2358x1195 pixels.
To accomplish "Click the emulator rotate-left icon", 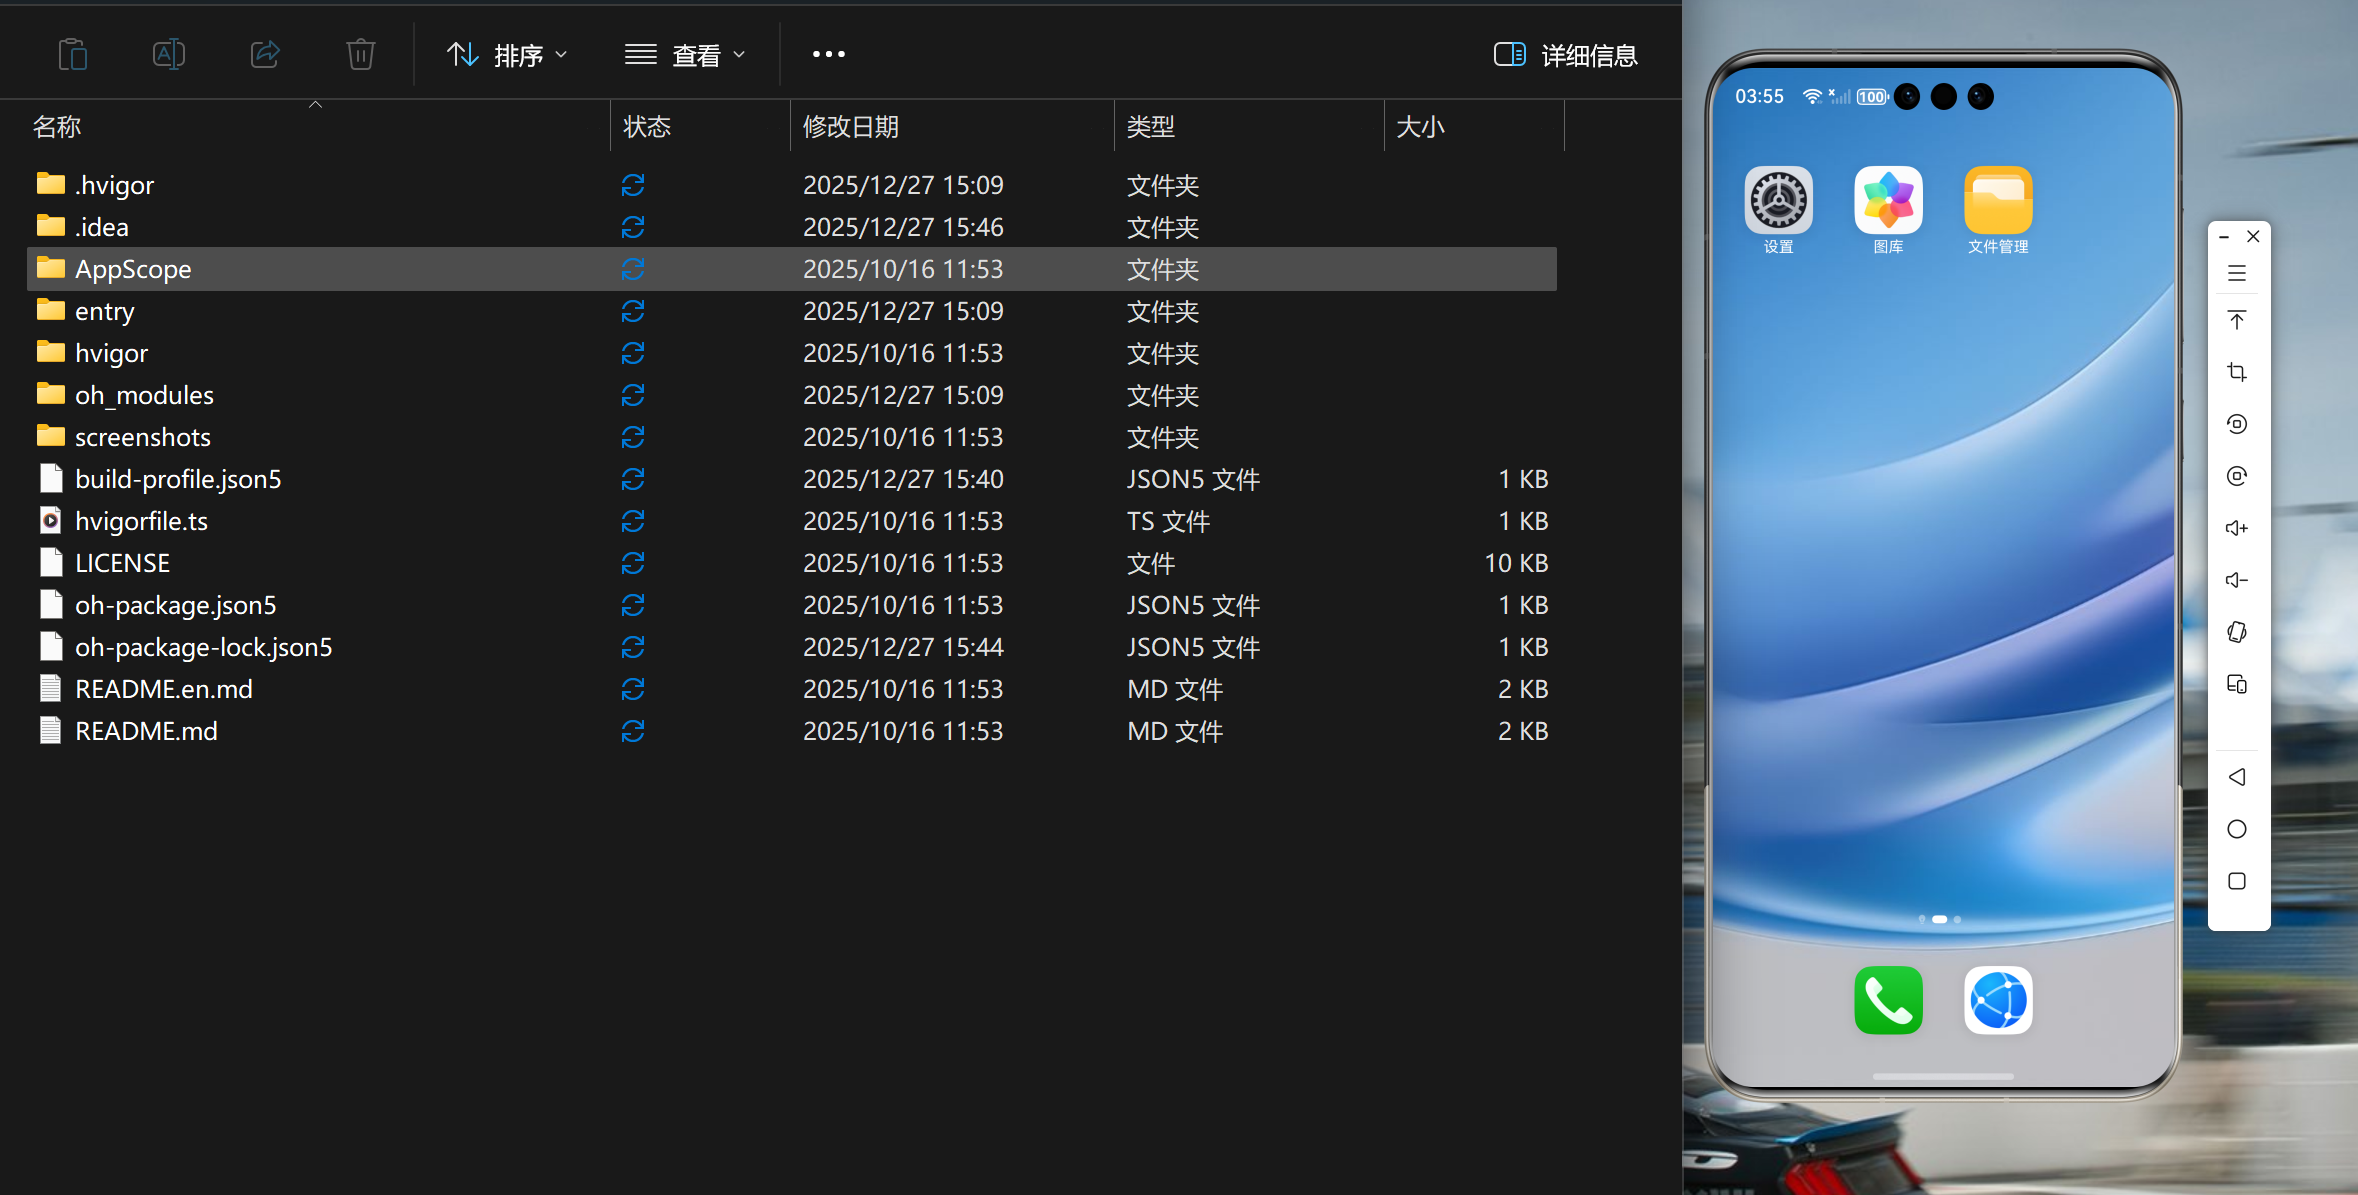I will pyautogui.click(x=2237, y=424).
